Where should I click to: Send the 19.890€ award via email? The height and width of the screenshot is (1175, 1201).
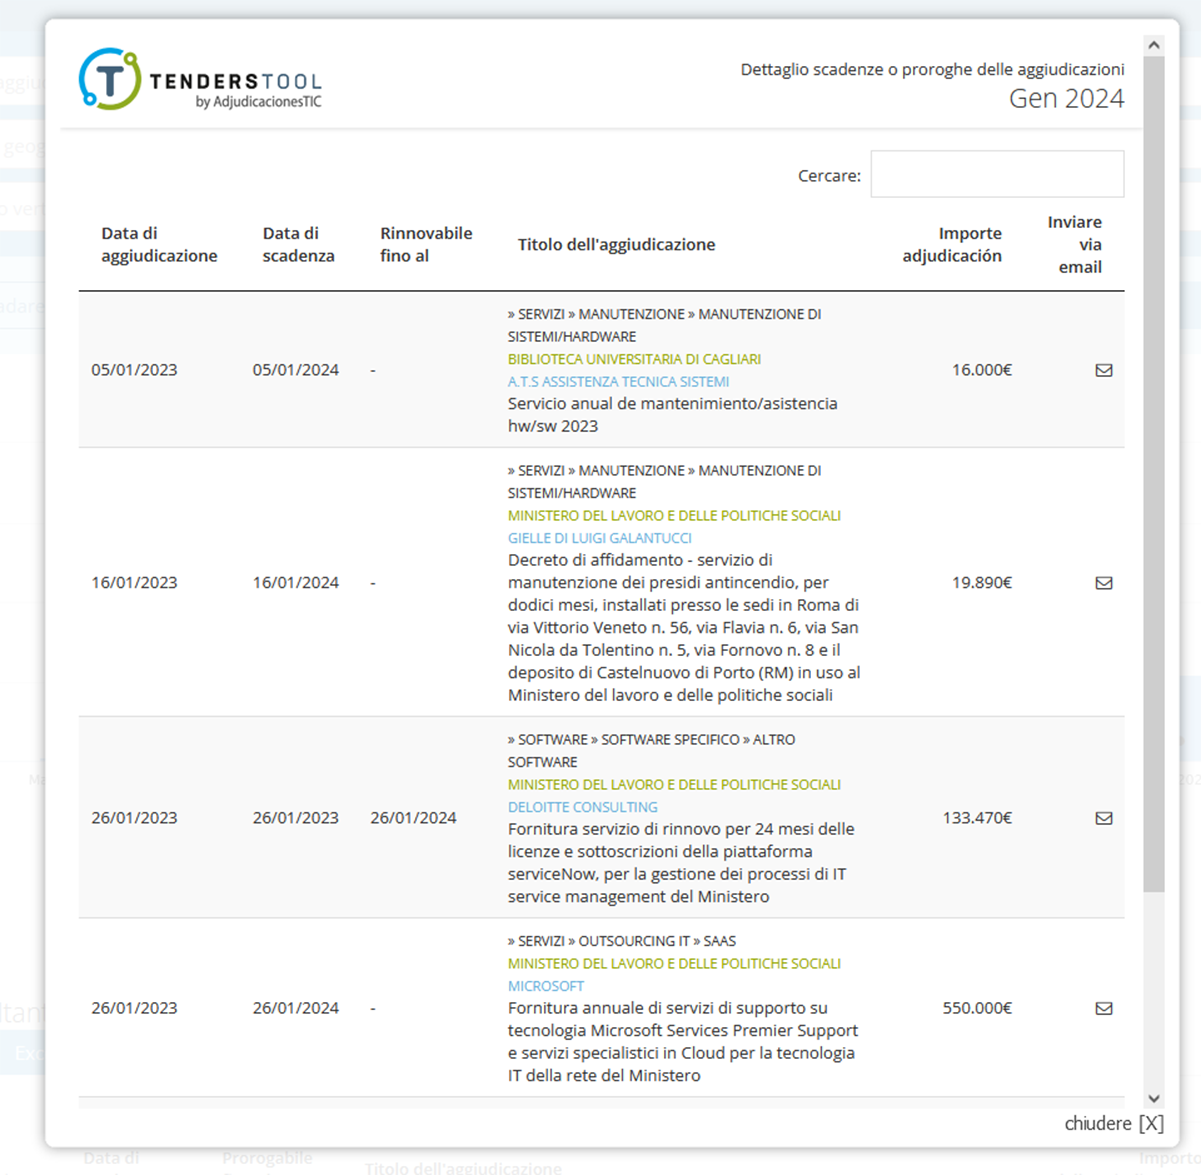[x=1104, y=583]
